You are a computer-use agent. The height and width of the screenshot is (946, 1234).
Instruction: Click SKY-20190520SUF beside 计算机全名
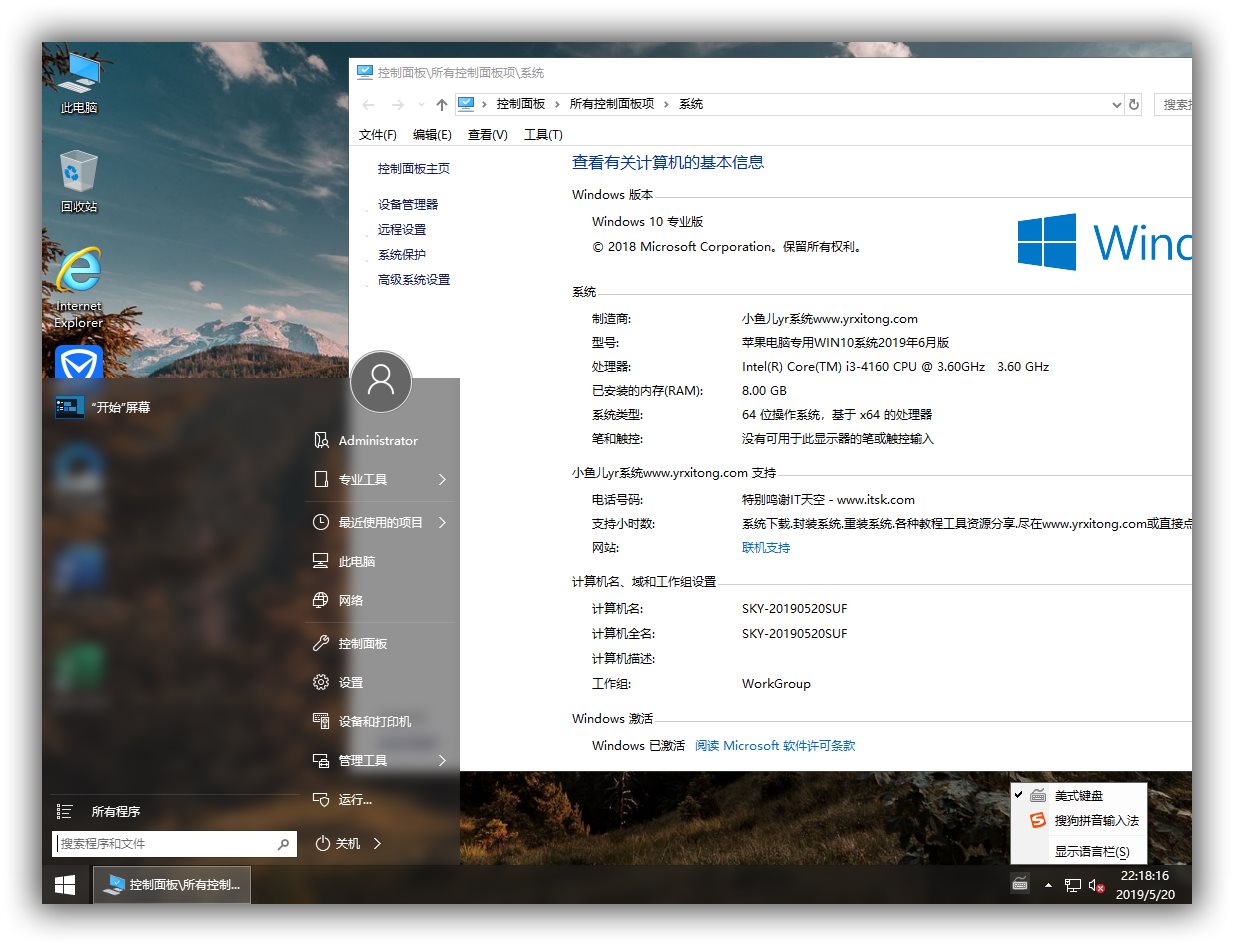(795, 634)
